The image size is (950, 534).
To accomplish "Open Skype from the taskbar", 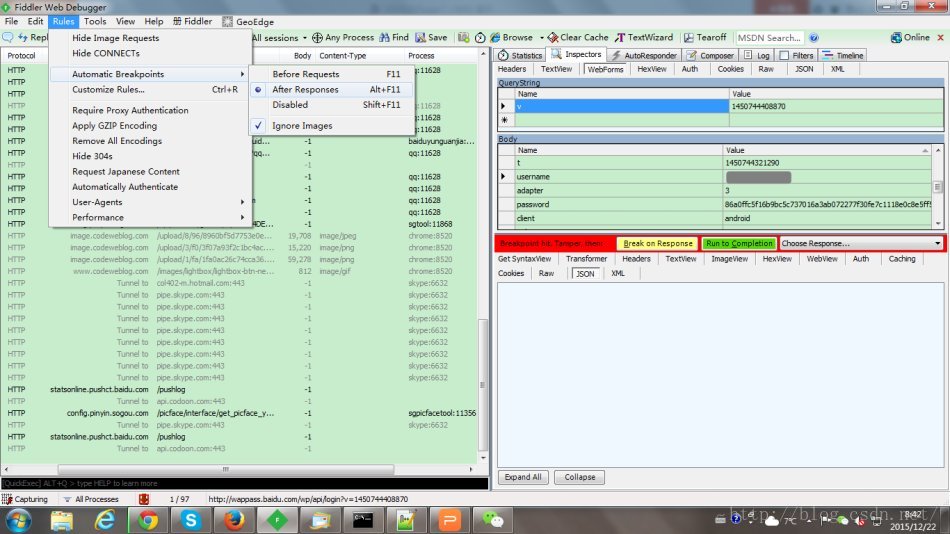I will pos(191,520).
